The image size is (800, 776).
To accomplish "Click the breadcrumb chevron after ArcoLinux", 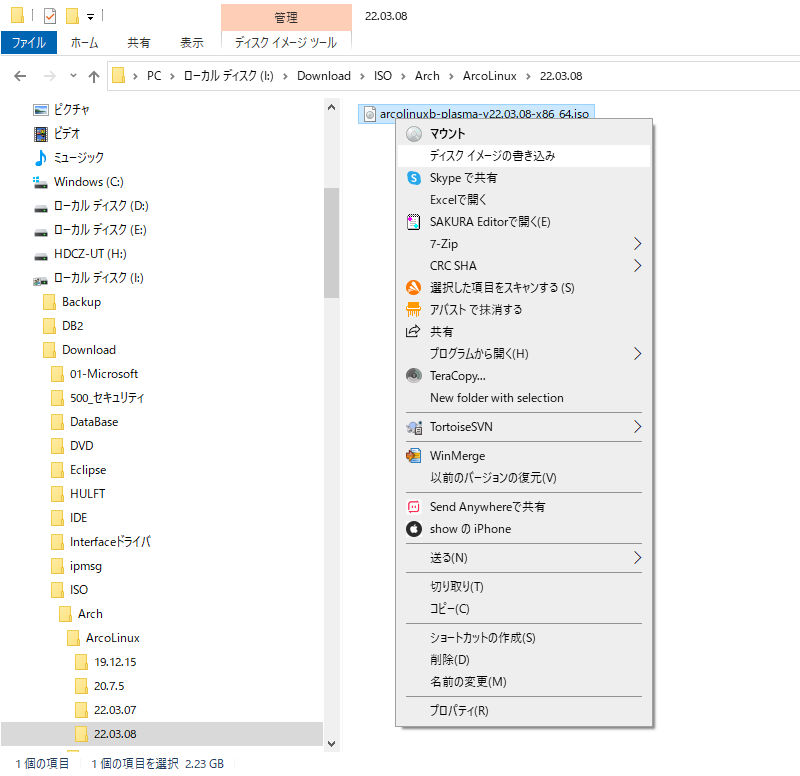I will click(x=528, y=77).
